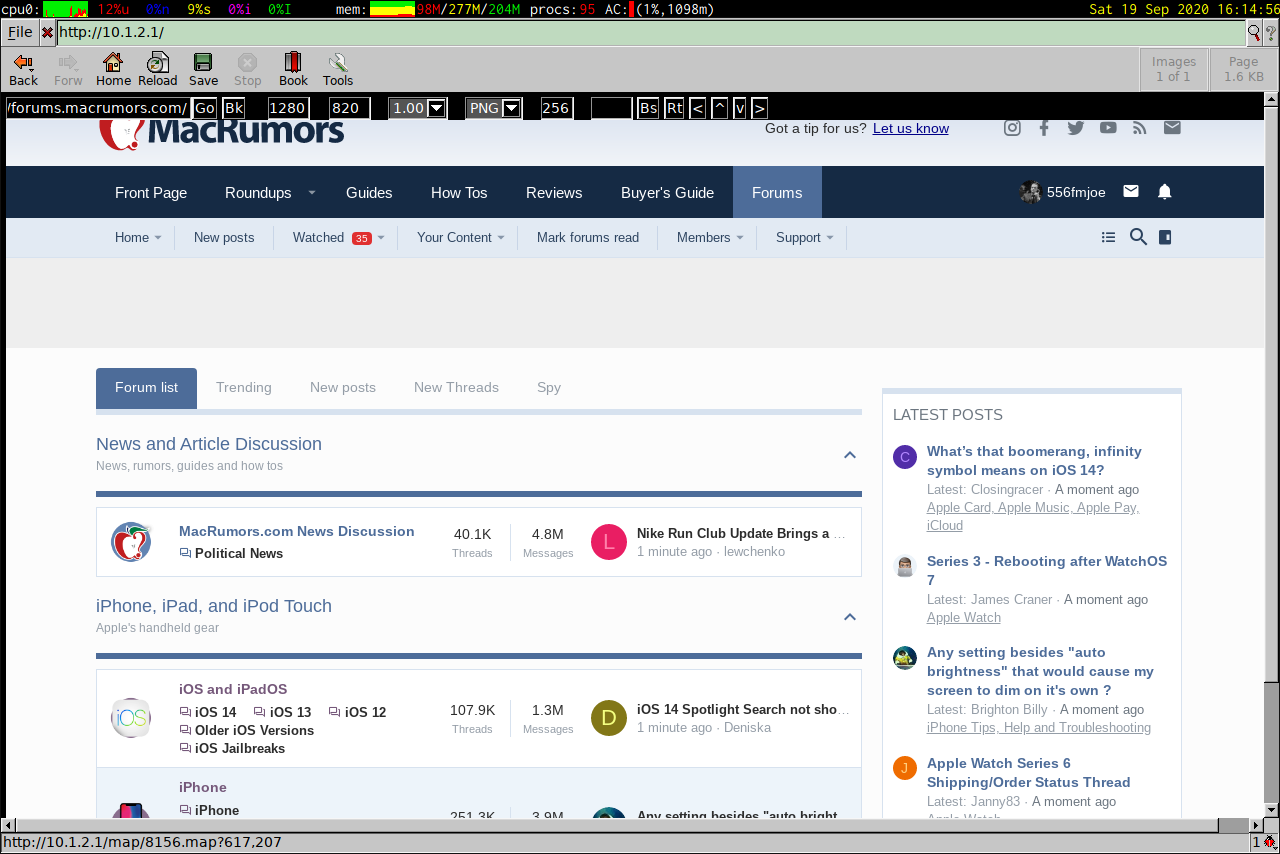Clear the URL with red X button
1280x854 pixels.
(47, 32)
